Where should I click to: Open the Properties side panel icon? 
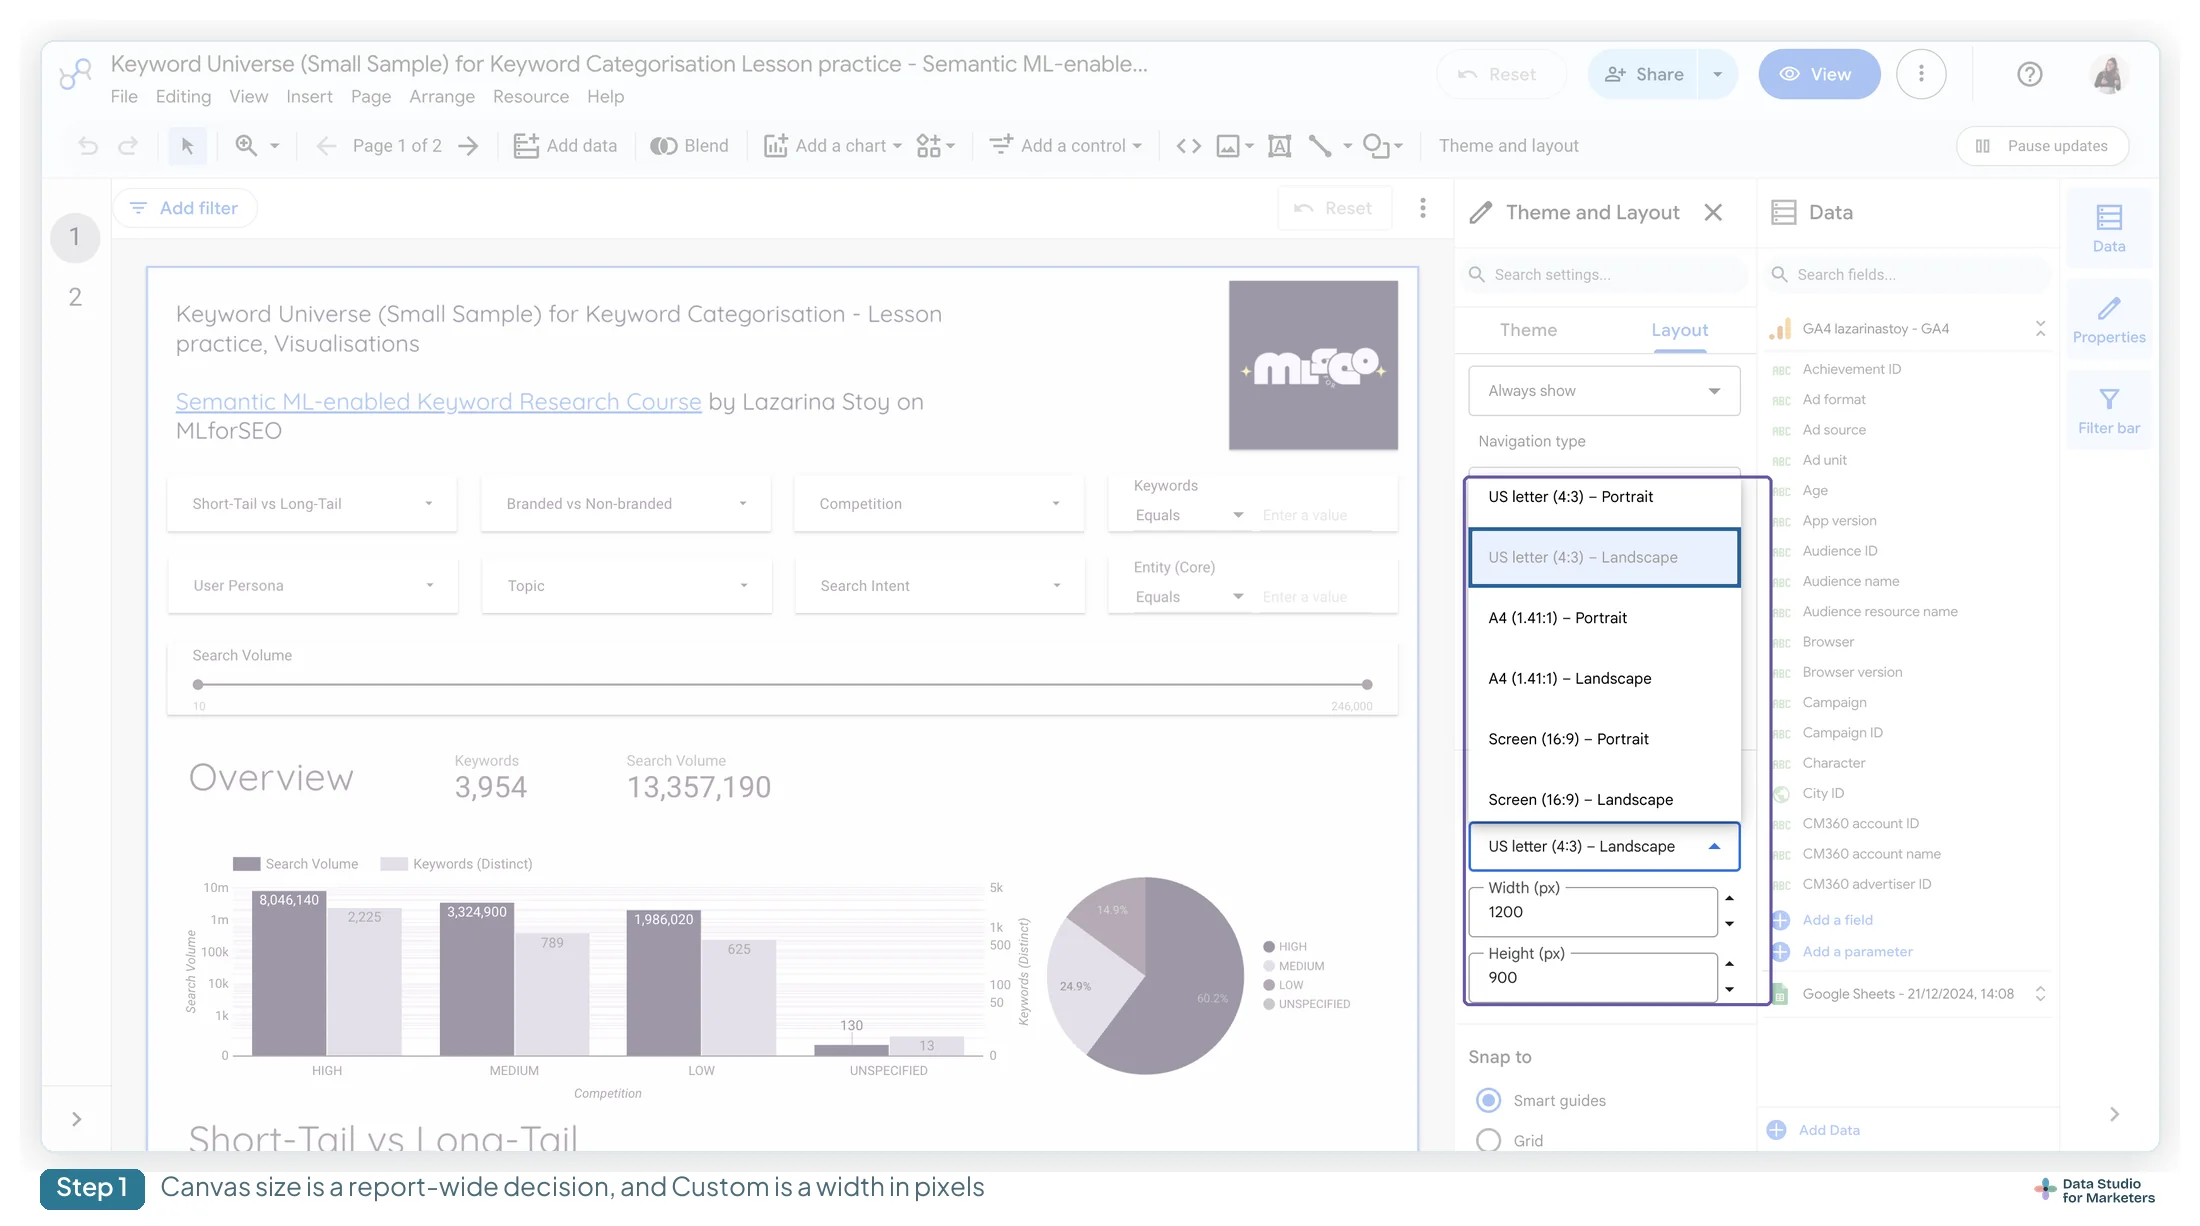coord(2109,321)
